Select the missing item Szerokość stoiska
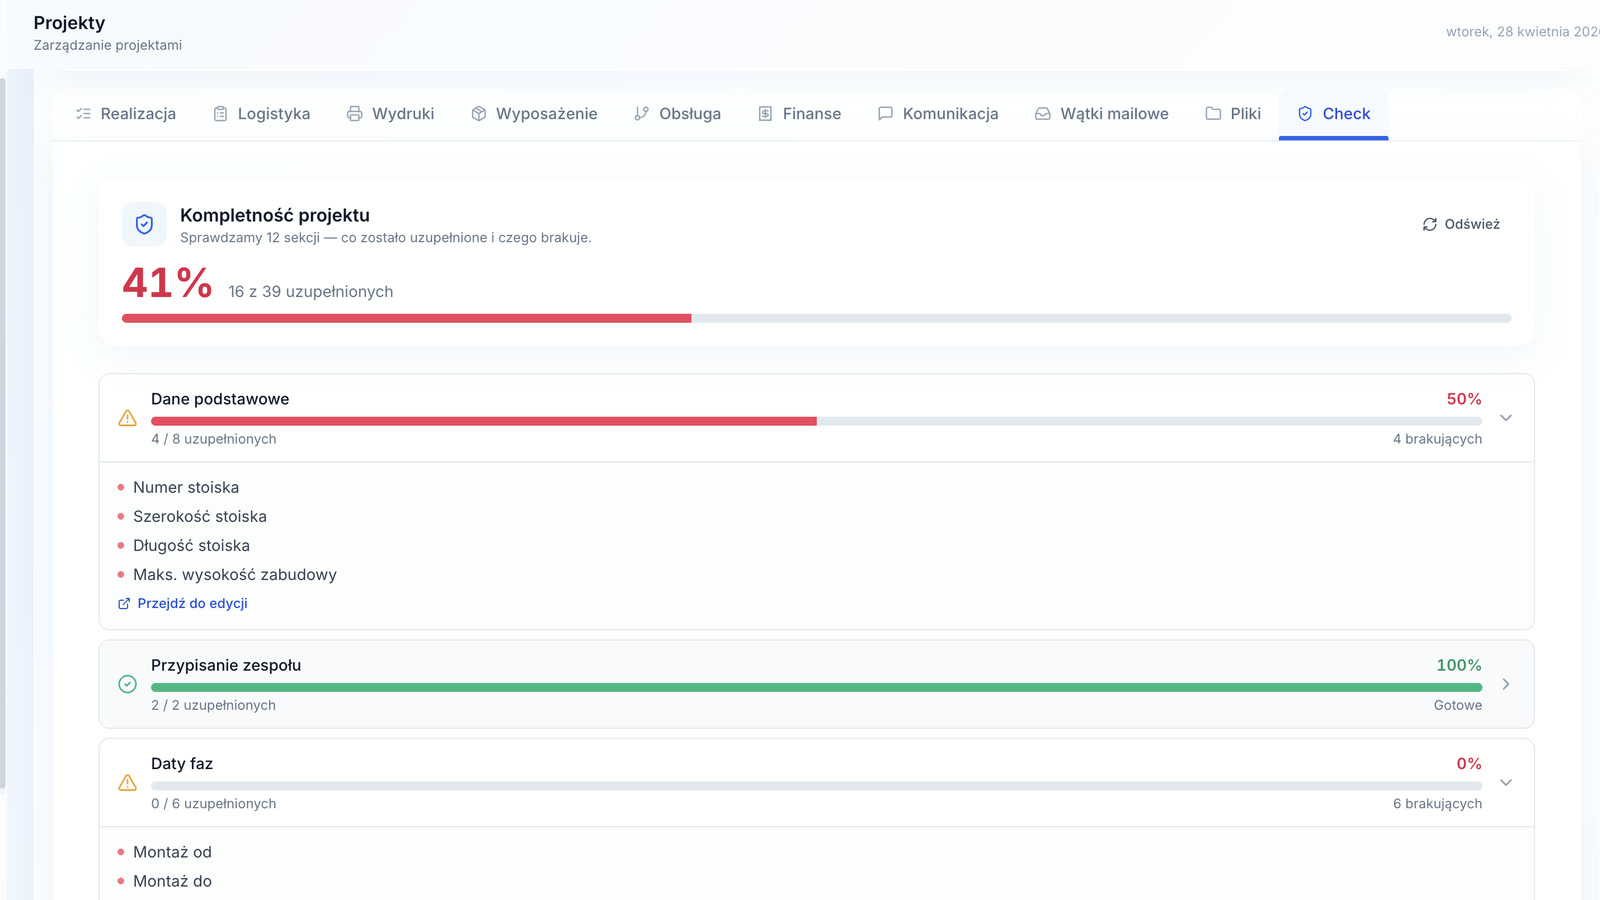The height and width of the screenshot is (900, 1600). pos(200,516)
